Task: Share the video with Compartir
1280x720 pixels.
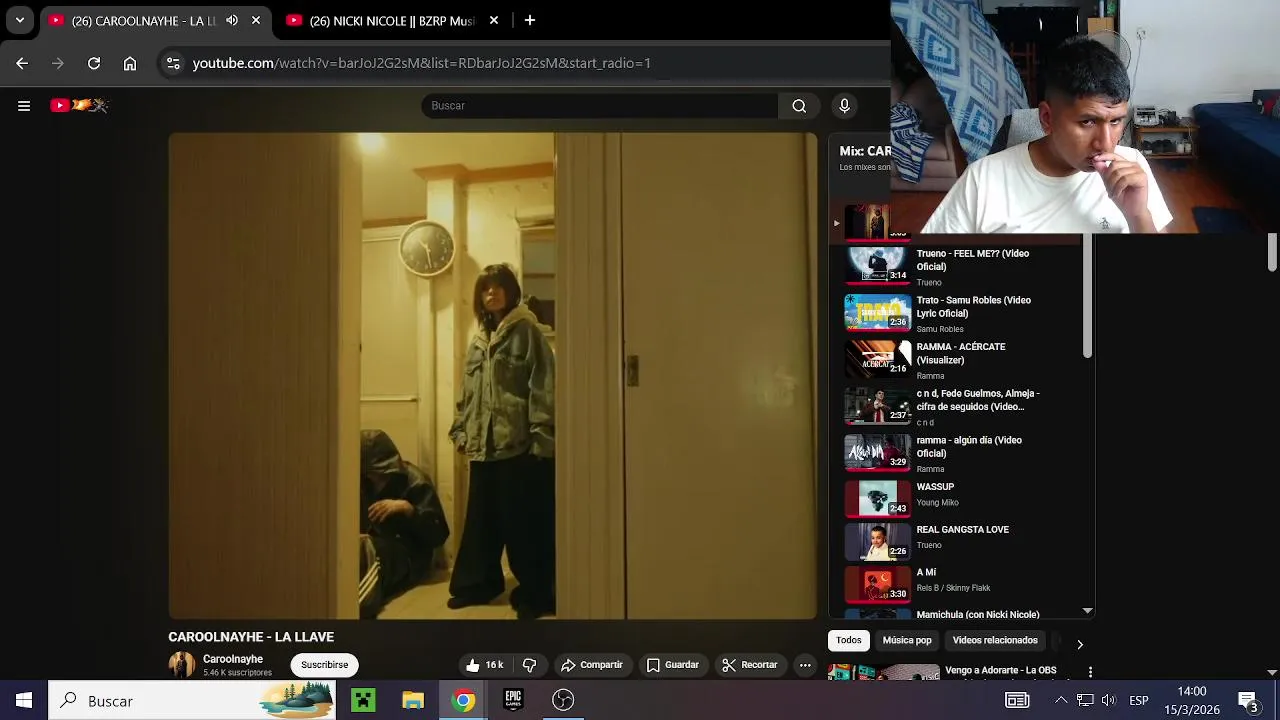Action: (591, 665)
